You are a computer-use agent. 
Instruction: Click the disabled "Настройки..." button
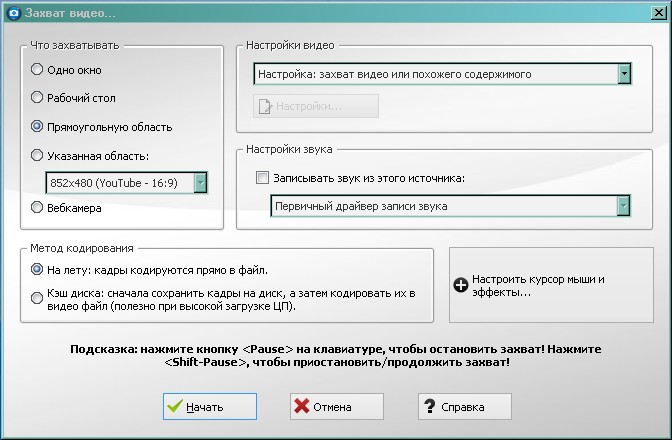pos(316,106)
